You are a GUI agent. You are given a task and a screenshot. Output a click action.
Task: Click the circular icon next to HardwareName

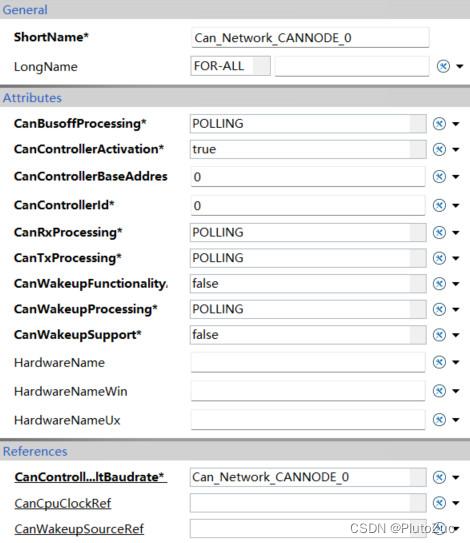point(439,362)
